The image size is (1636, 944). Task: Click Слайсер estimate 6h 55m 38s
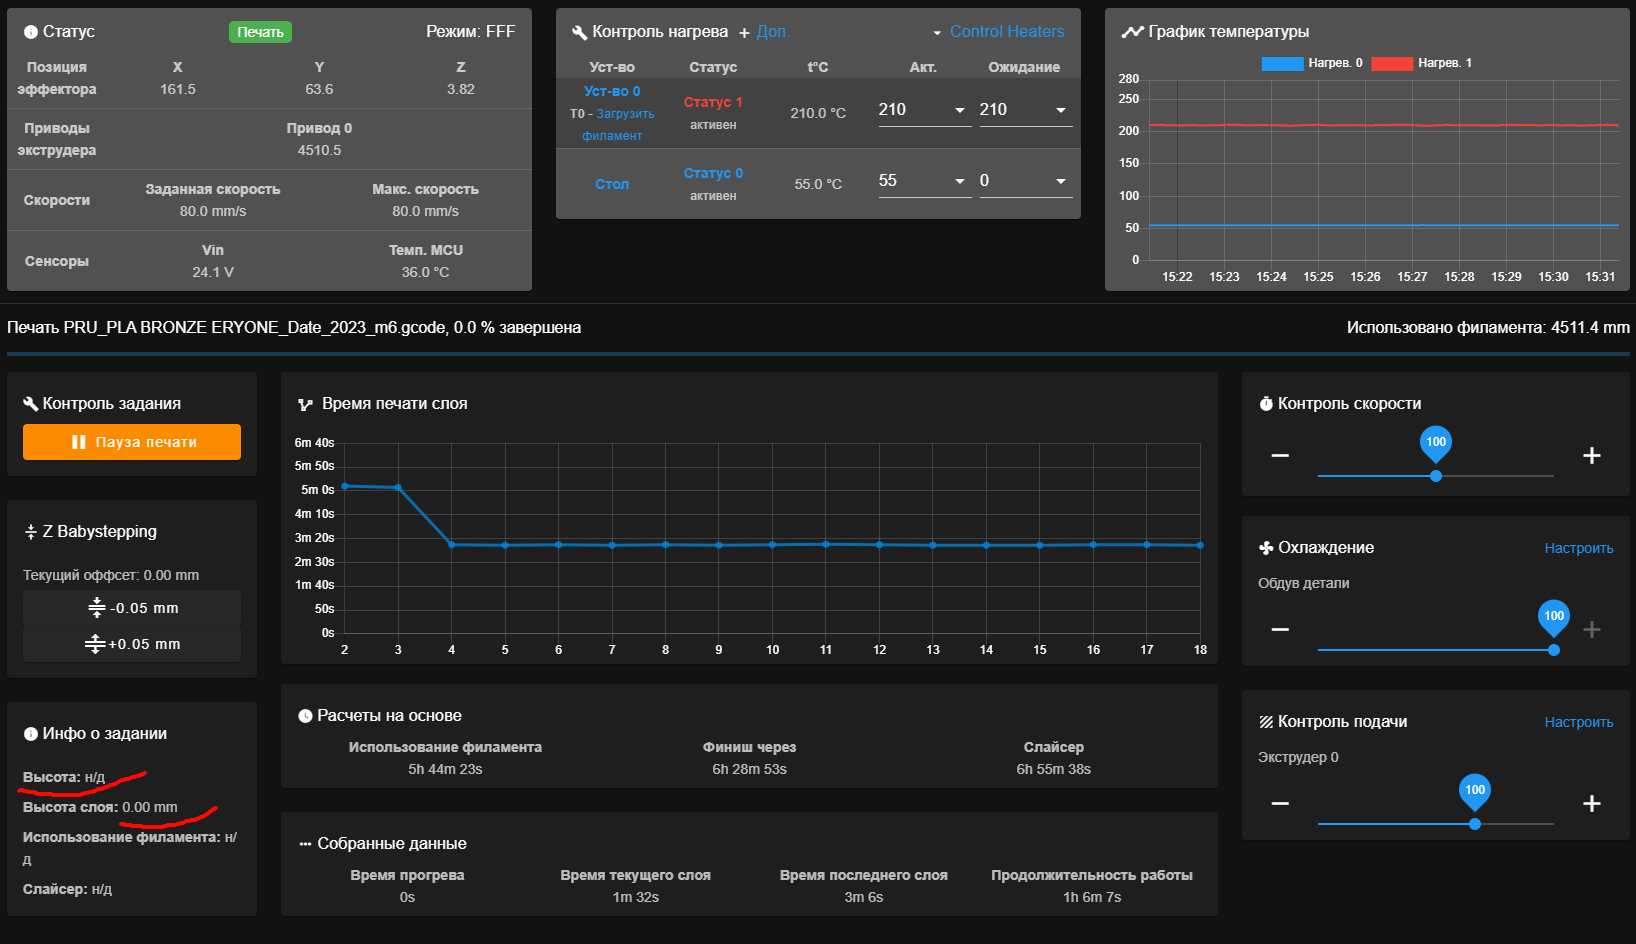coord(1053,769)
